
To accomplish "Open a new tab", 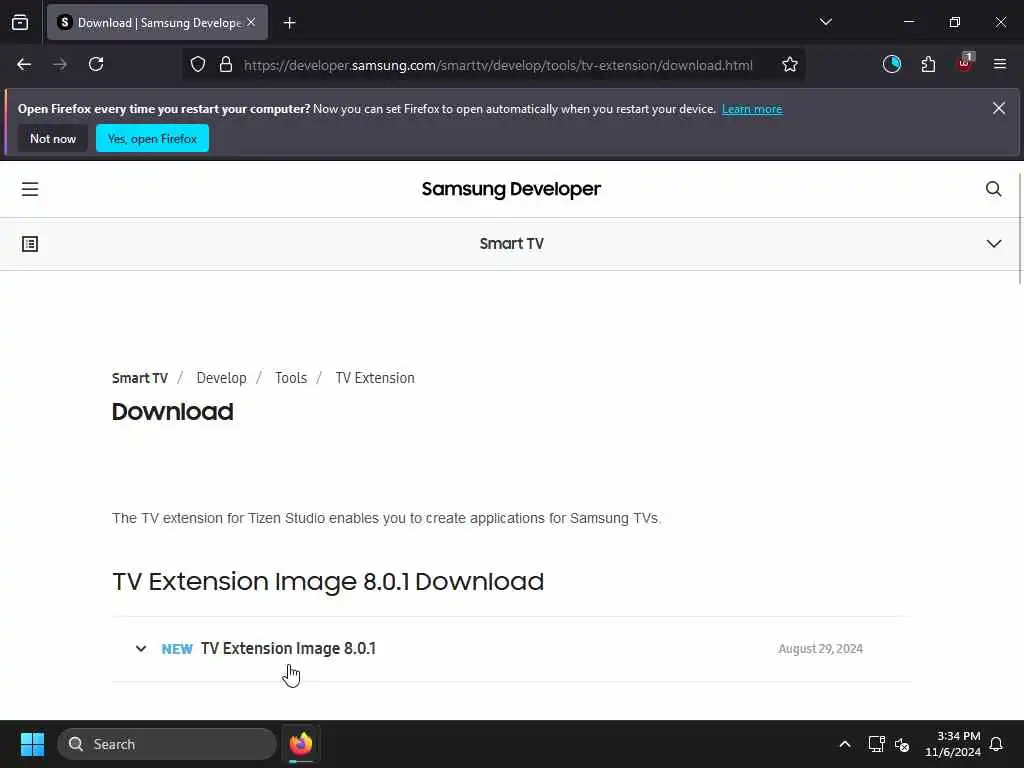I will (289, 23).
